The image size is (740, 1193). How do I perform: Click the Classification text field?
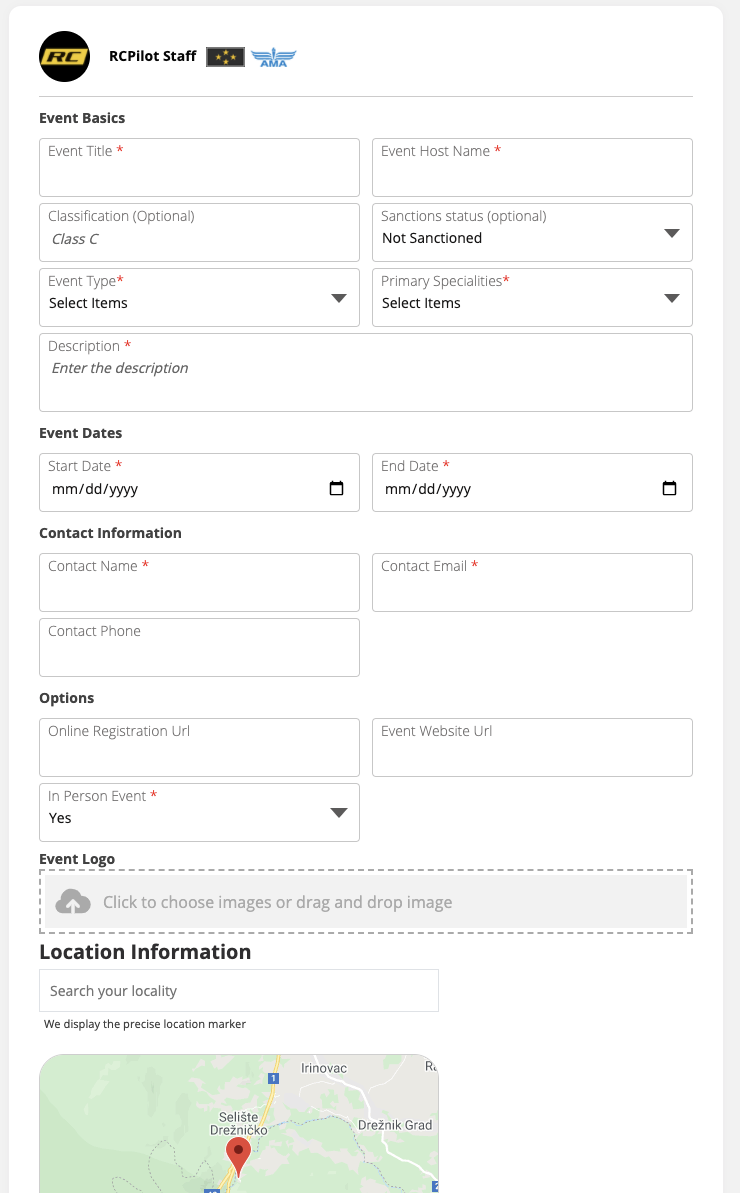click(x=199, y=240)
